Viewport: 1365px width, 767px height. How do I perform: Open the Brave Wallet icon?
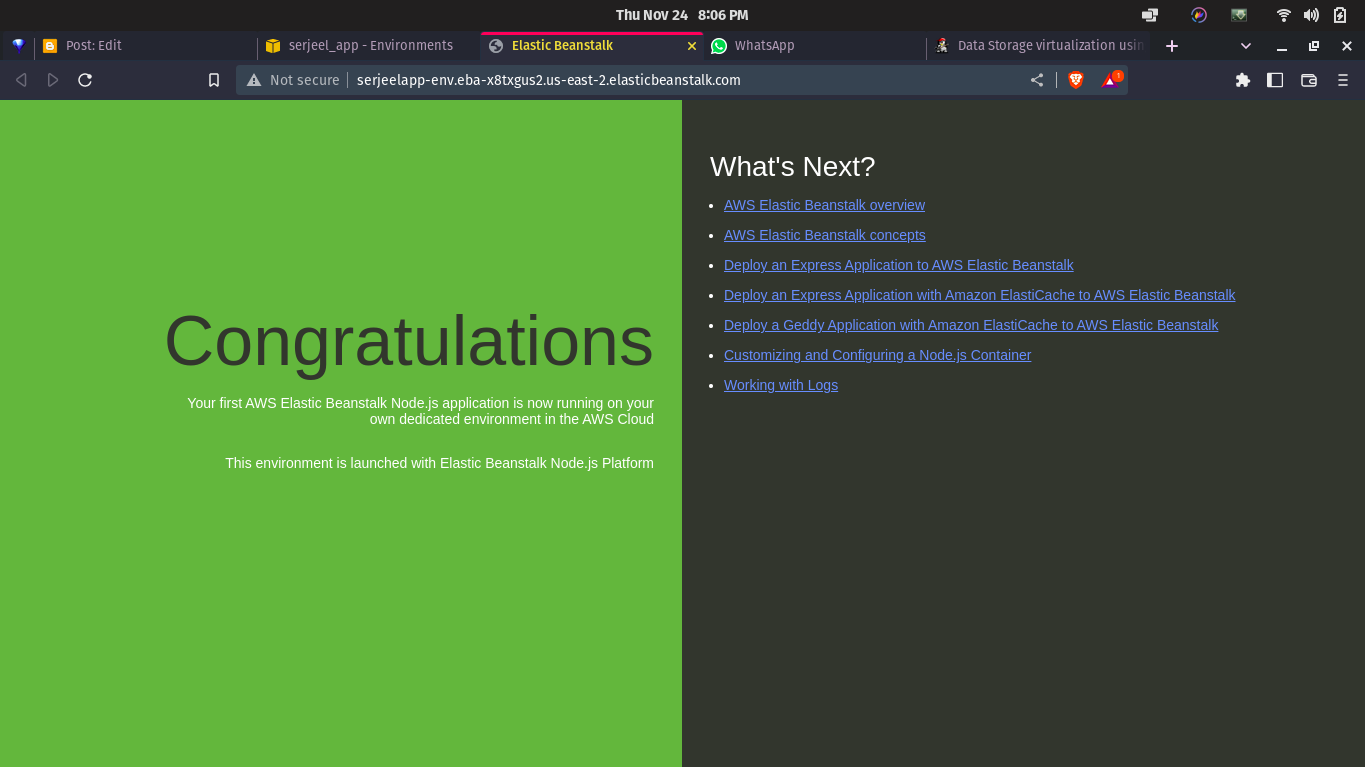click(1309, 80)
